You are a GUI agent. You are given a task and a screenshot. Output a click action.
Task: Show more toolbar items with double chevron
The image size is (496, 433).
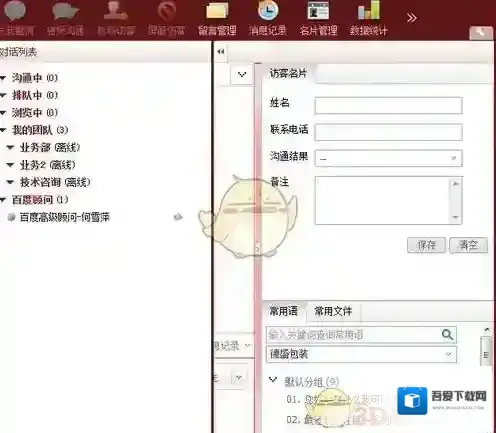(x=412, y=18)
